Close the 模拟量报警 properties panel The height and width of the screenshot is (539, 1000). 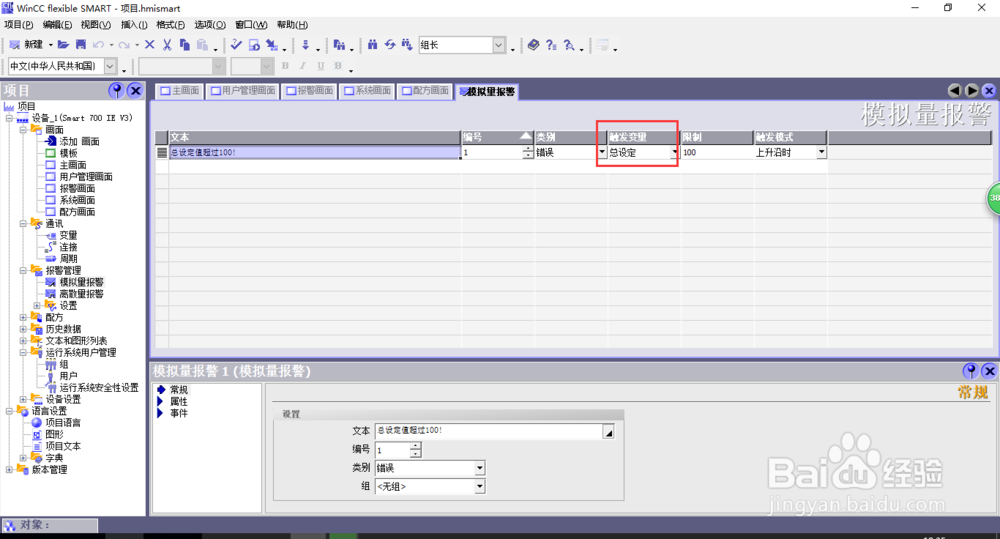pyautogui.click(x=989, y=371)
